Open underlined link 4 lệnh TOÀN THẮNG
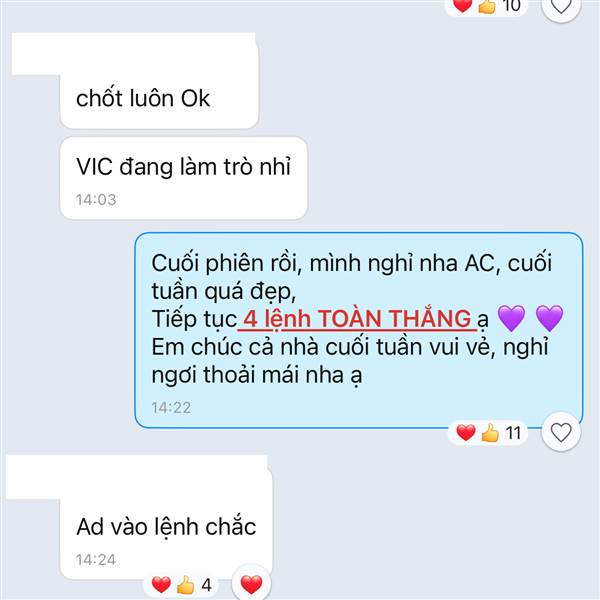 coord(357,319)
